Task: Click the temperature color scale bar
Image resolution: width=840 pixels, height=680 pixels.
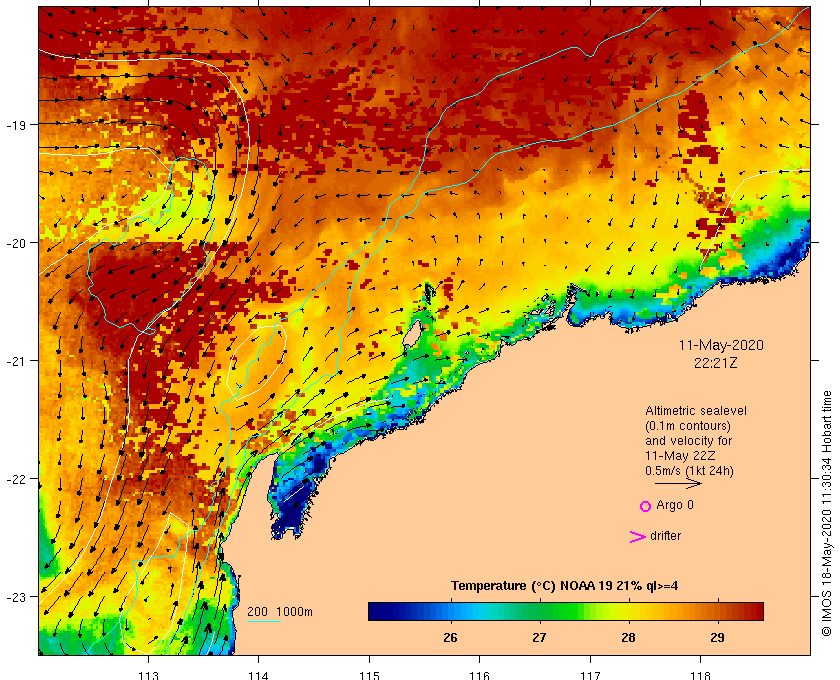Action: (566, 611)
